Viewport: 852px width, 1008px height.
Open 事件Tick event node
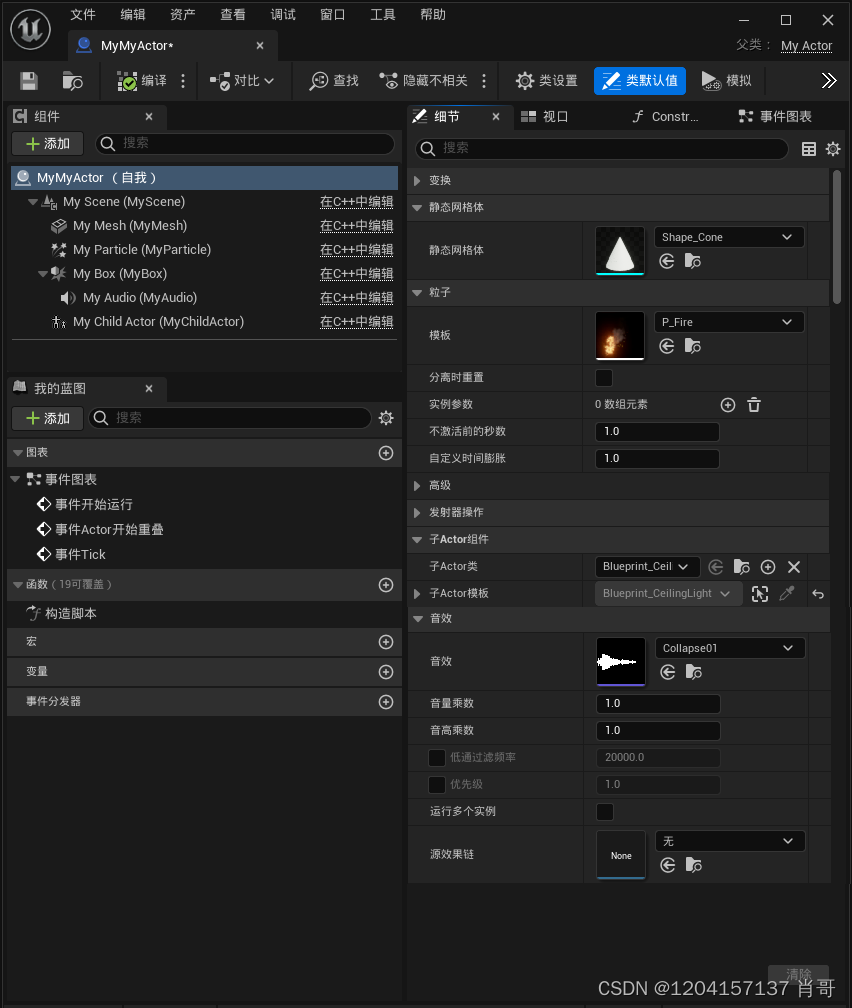point(71,554)
